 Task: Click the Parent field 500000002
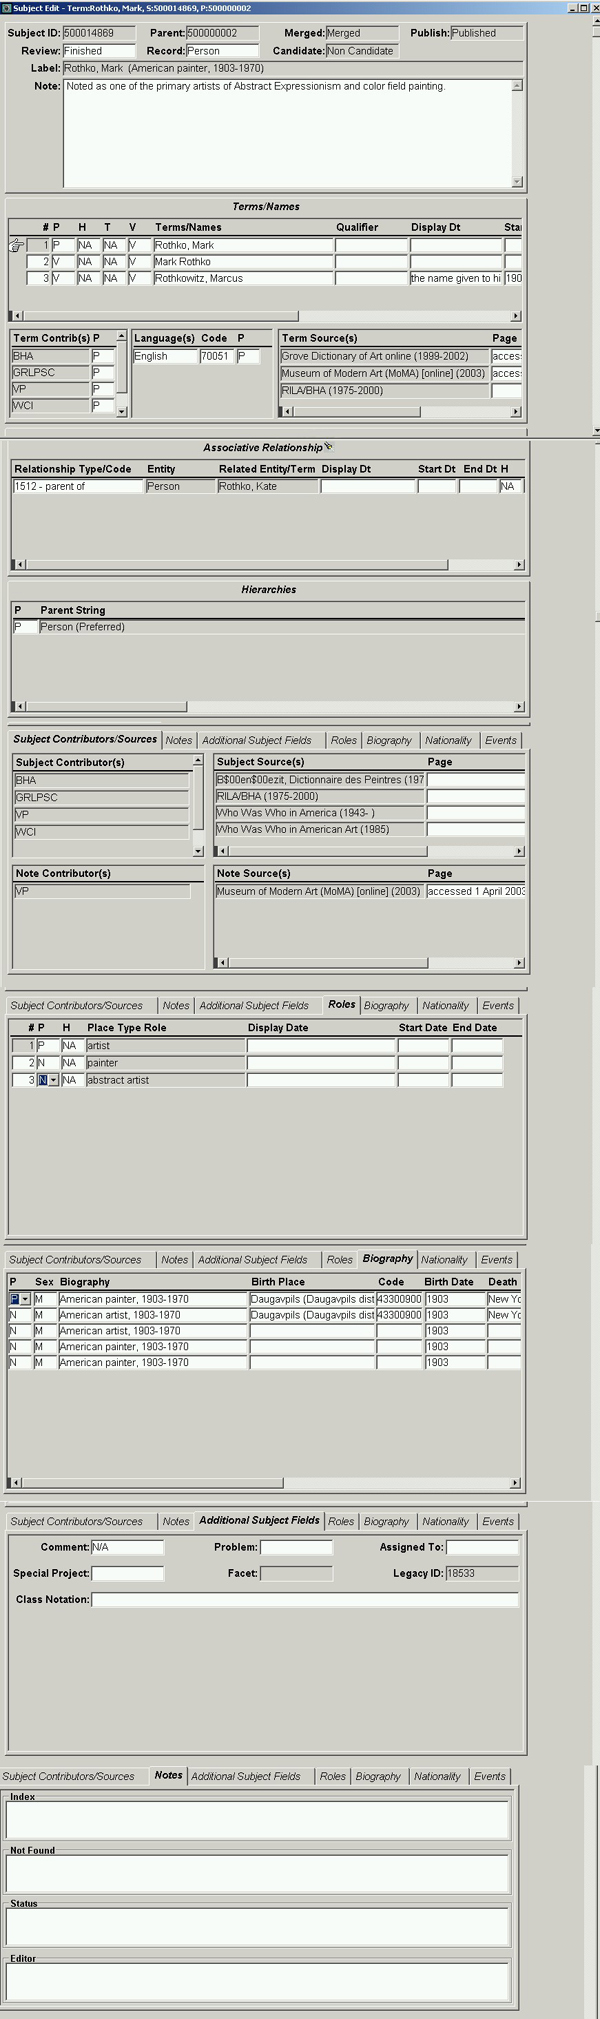(x=222, y=33)
